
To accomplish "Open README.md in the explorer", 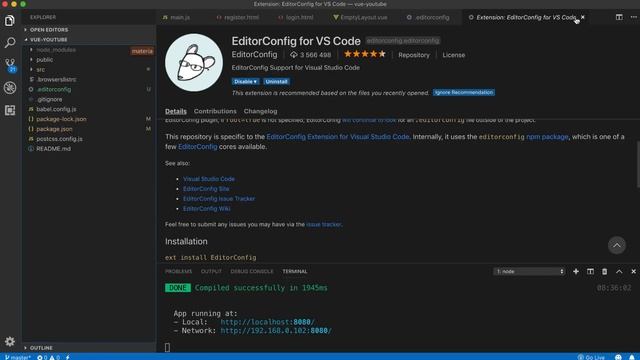I will pyautogui.click(x=53, y=149).
